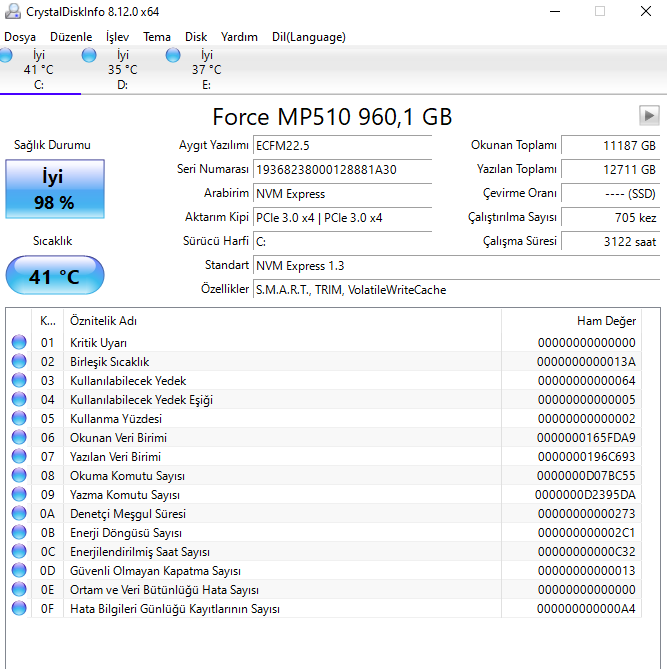667x669 pixels.
Task: Select the Enerji Döngüsü Sayısı attribute name
Action: [x=126, y=533]
